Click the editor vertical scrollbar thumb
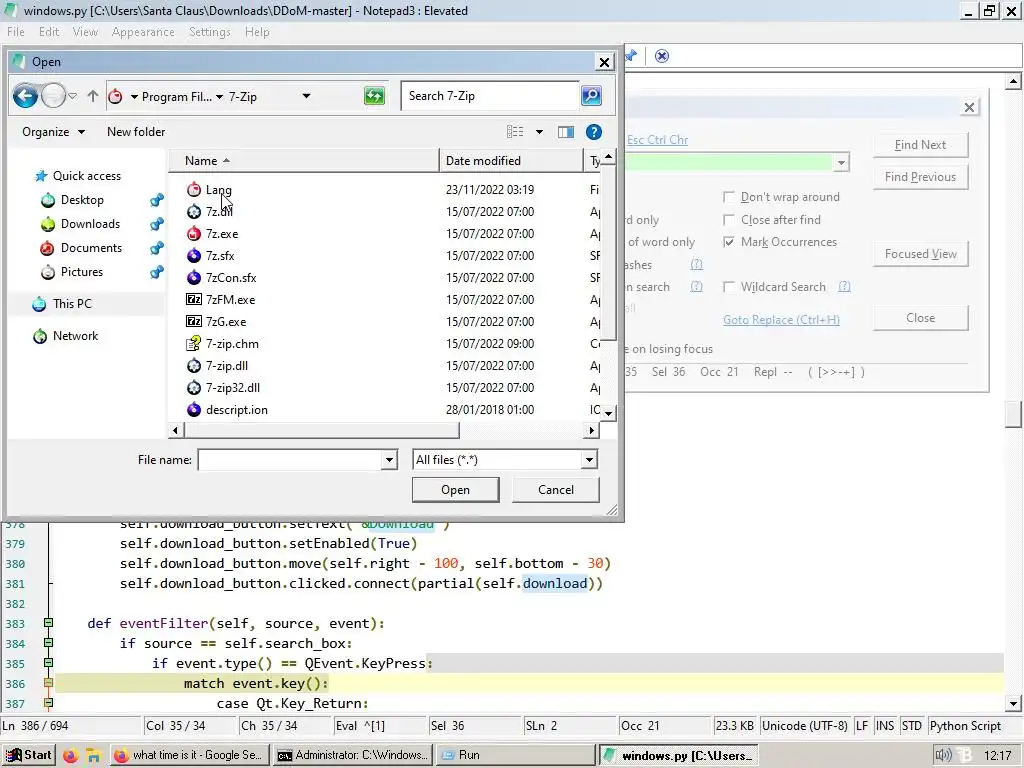The width and height of the screenshot is (1024, 768). tap(1013, 414)
